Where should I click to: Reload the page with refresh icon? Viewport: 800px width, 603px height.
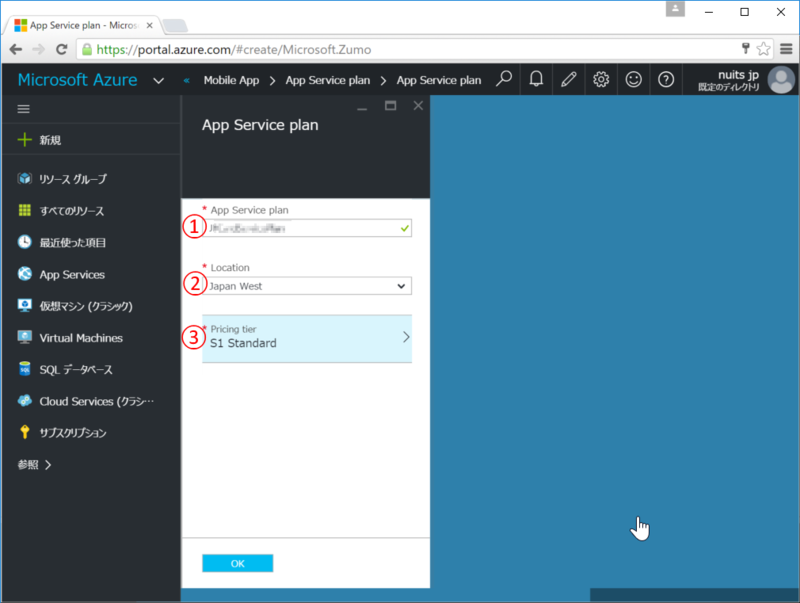coord(62,49)
